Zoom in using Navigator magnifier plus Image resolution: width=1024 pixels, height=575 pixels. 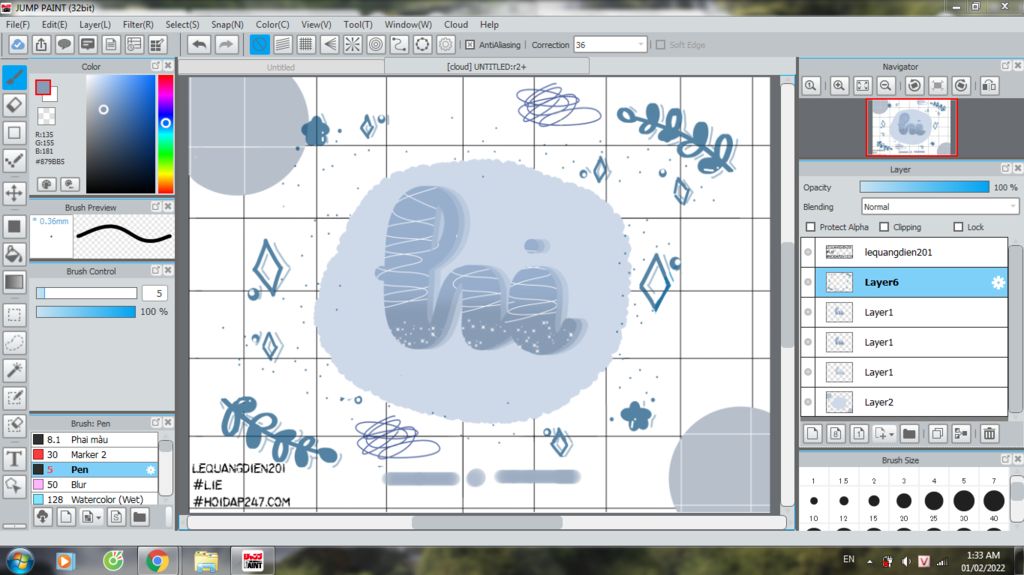click(x=839, y=86)
